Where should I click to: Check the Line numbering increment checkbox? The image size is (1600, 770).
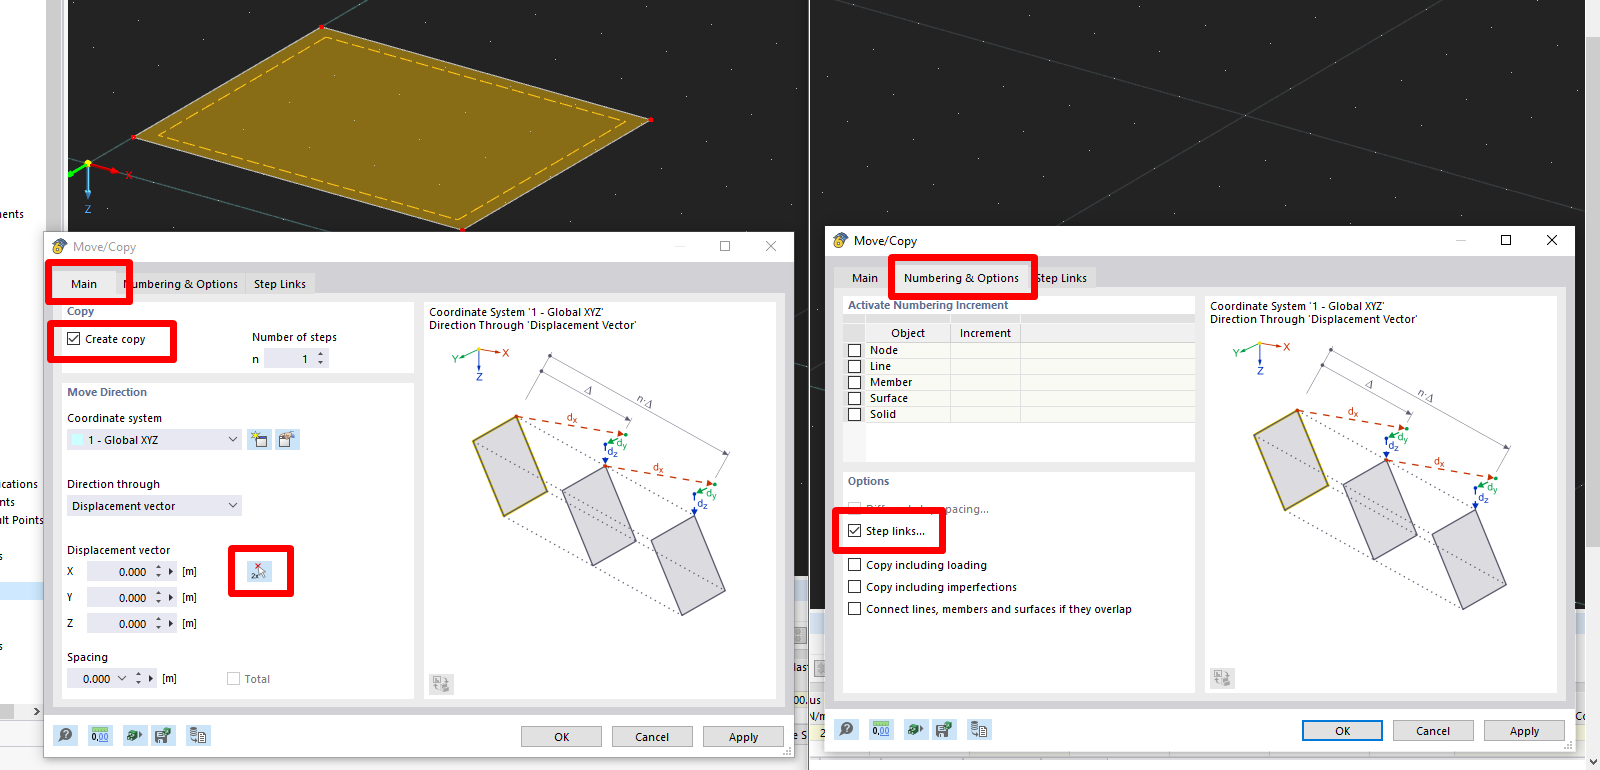click(855, 366)
